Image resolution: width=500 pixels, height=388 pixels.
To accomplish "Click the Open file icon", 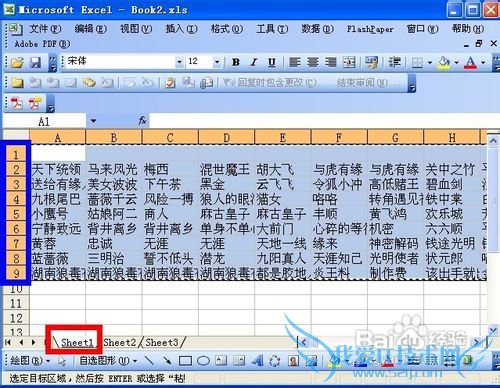I will pyautogui.click(x=17, y=62).
